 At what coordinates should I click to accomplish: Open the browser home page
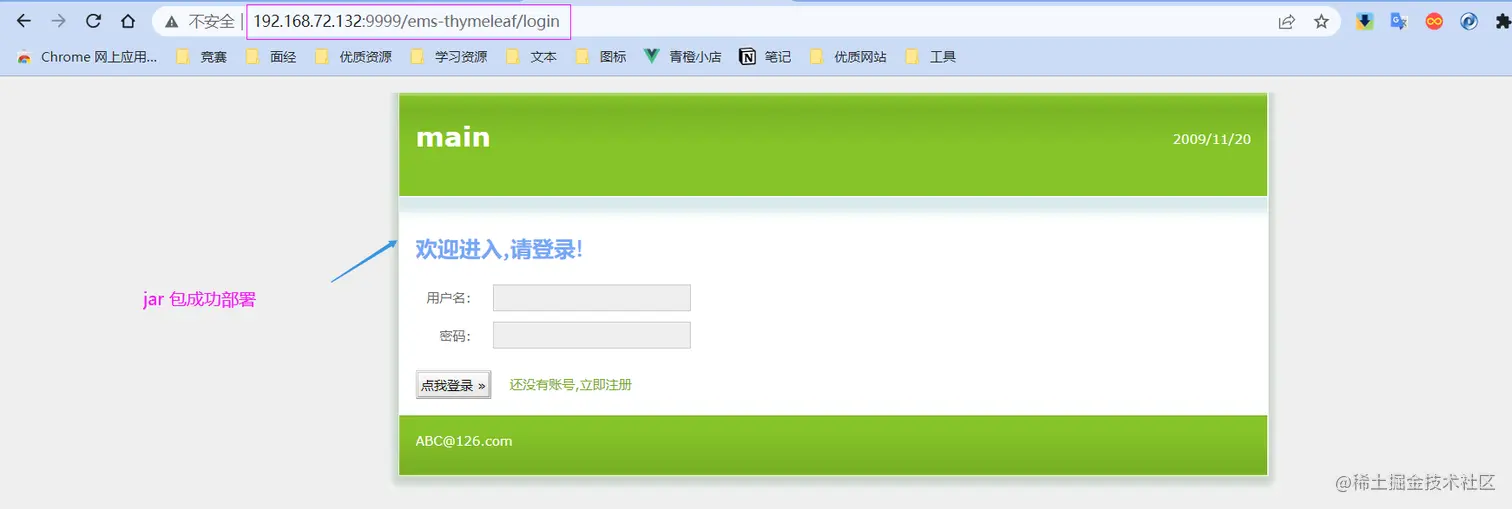(128, 21)
